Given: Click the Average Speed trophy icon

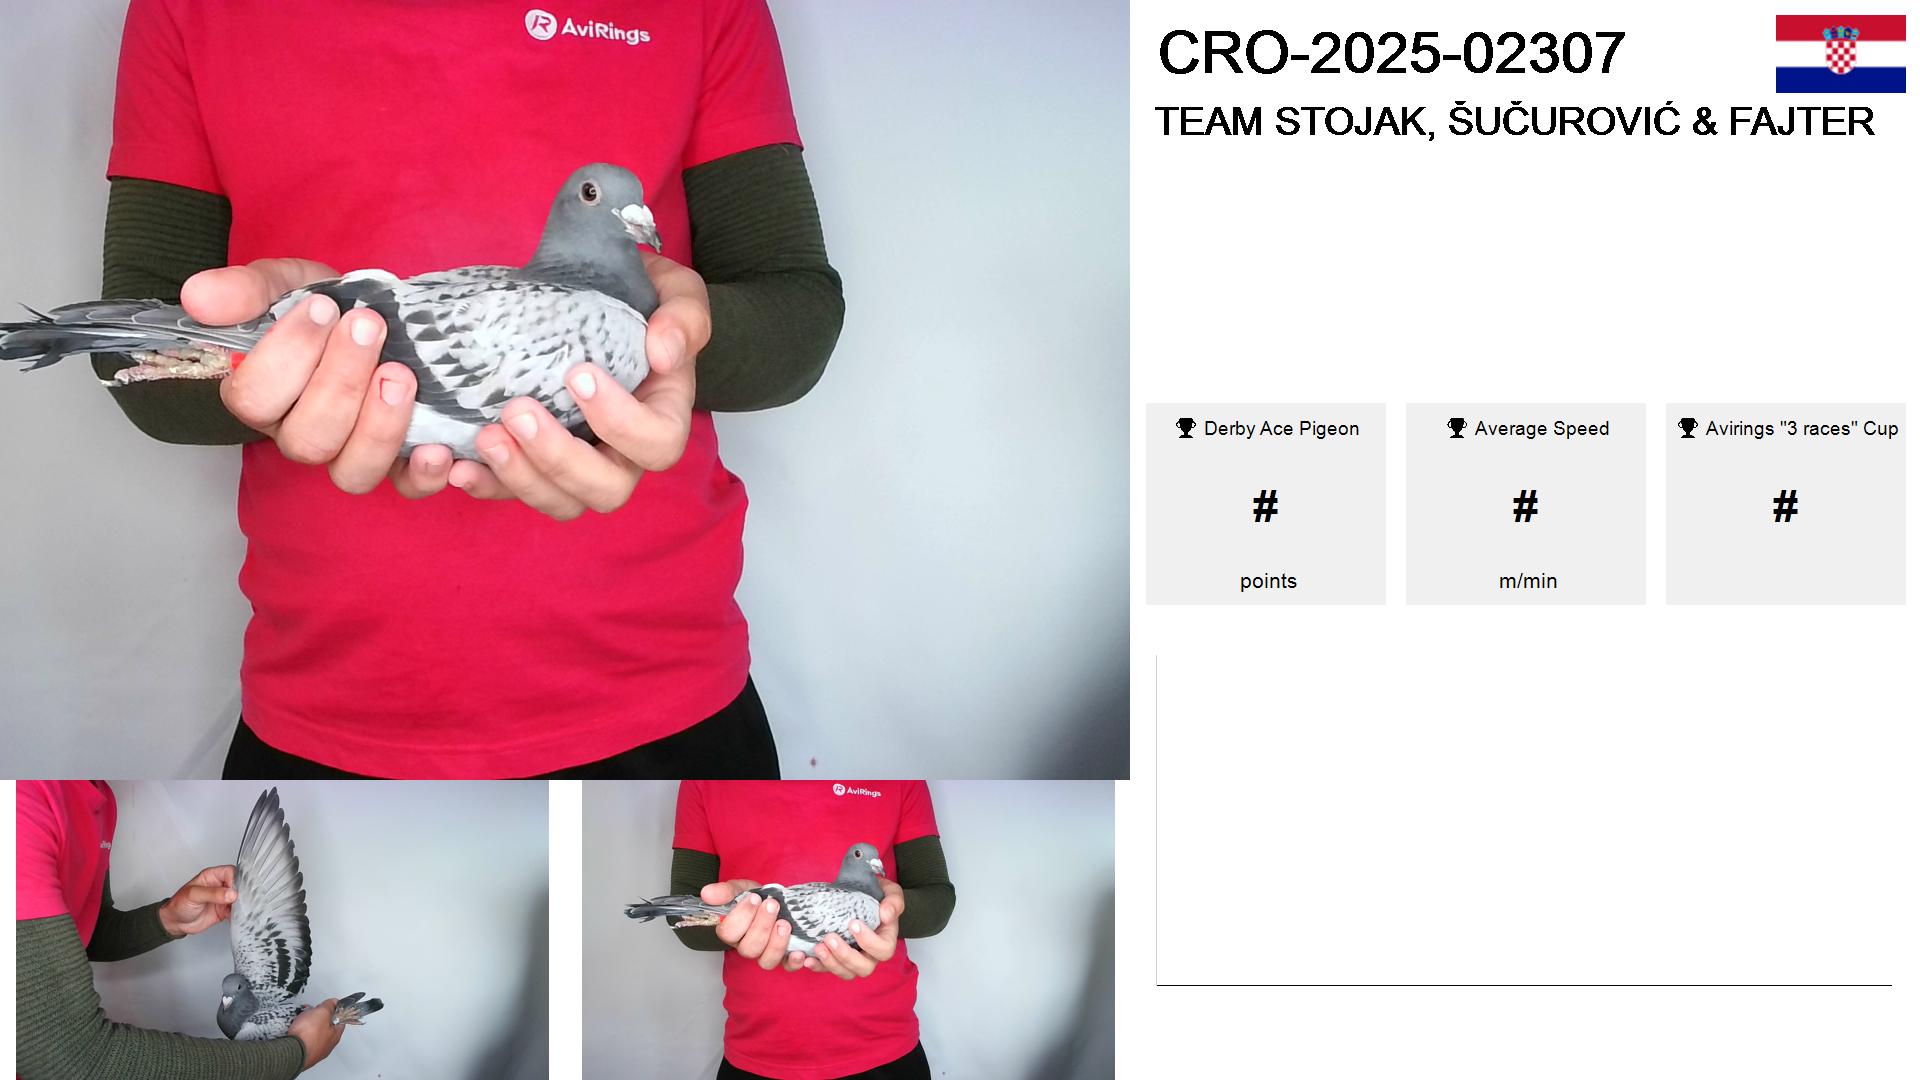Looking at the screenshot, I should tap(1457, 428).
